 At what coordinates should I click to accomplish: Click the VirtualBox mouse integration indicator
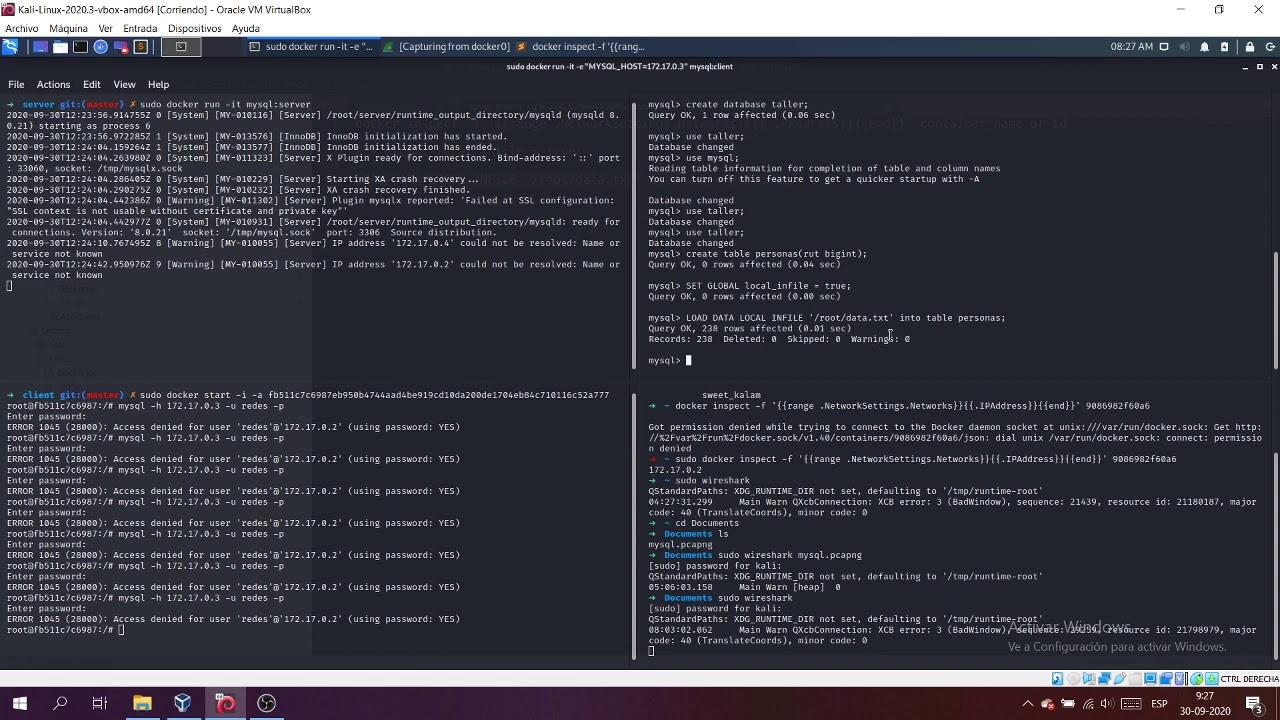(1197, 679)
